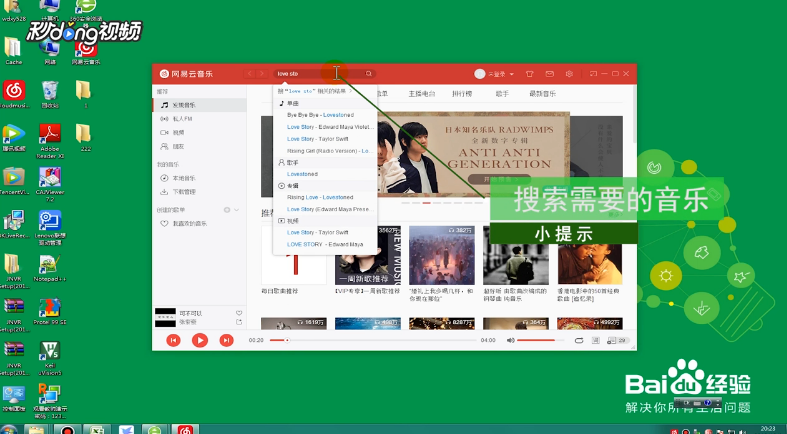Adjust the volume slider
Image resolution: width=787 pixels, height=434 pixels.
pos(540,340)
